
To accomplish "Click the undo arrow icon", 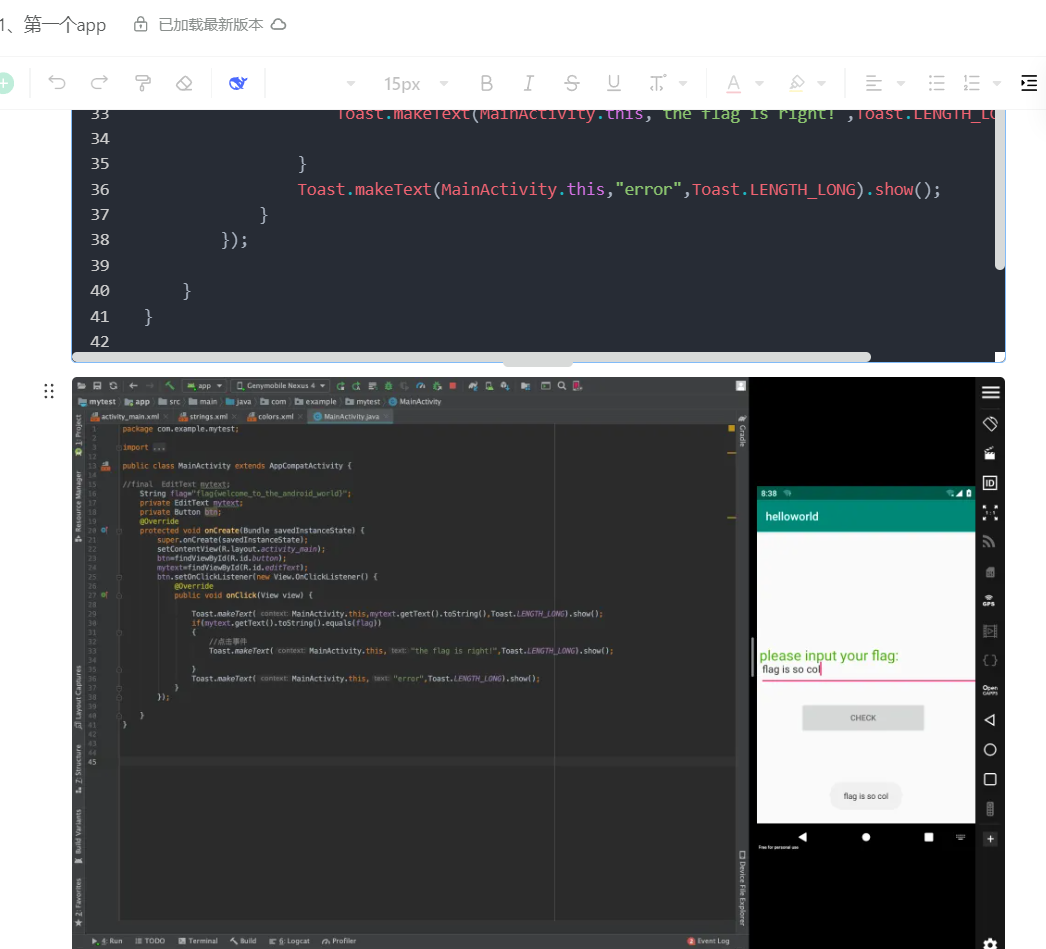I will coord(57,83).
